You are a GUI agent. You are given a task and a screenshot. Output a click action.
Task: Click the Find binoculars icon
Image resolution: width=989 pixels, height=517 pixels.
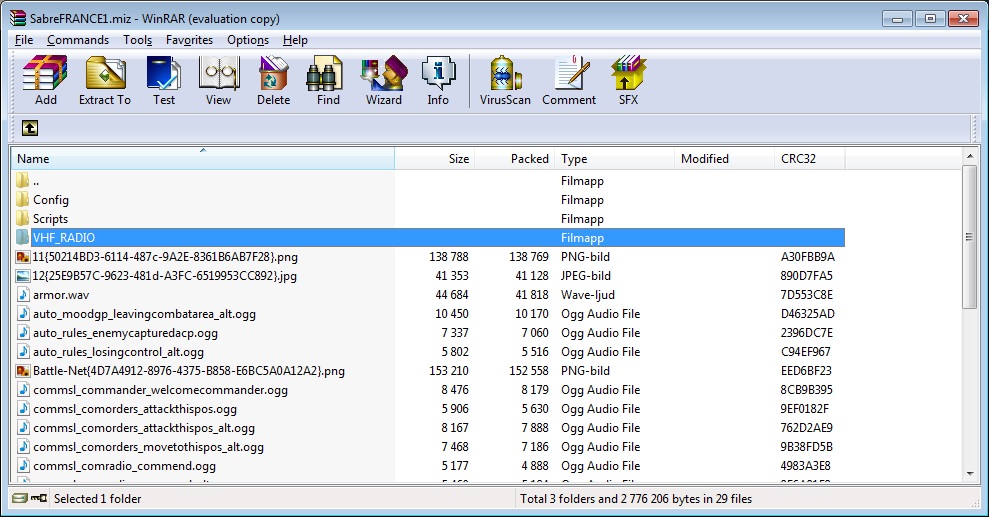pos(325,73)
